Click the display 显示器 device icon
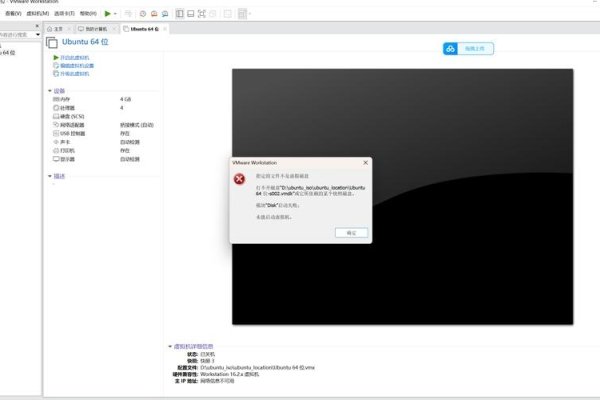 point(56,159)
